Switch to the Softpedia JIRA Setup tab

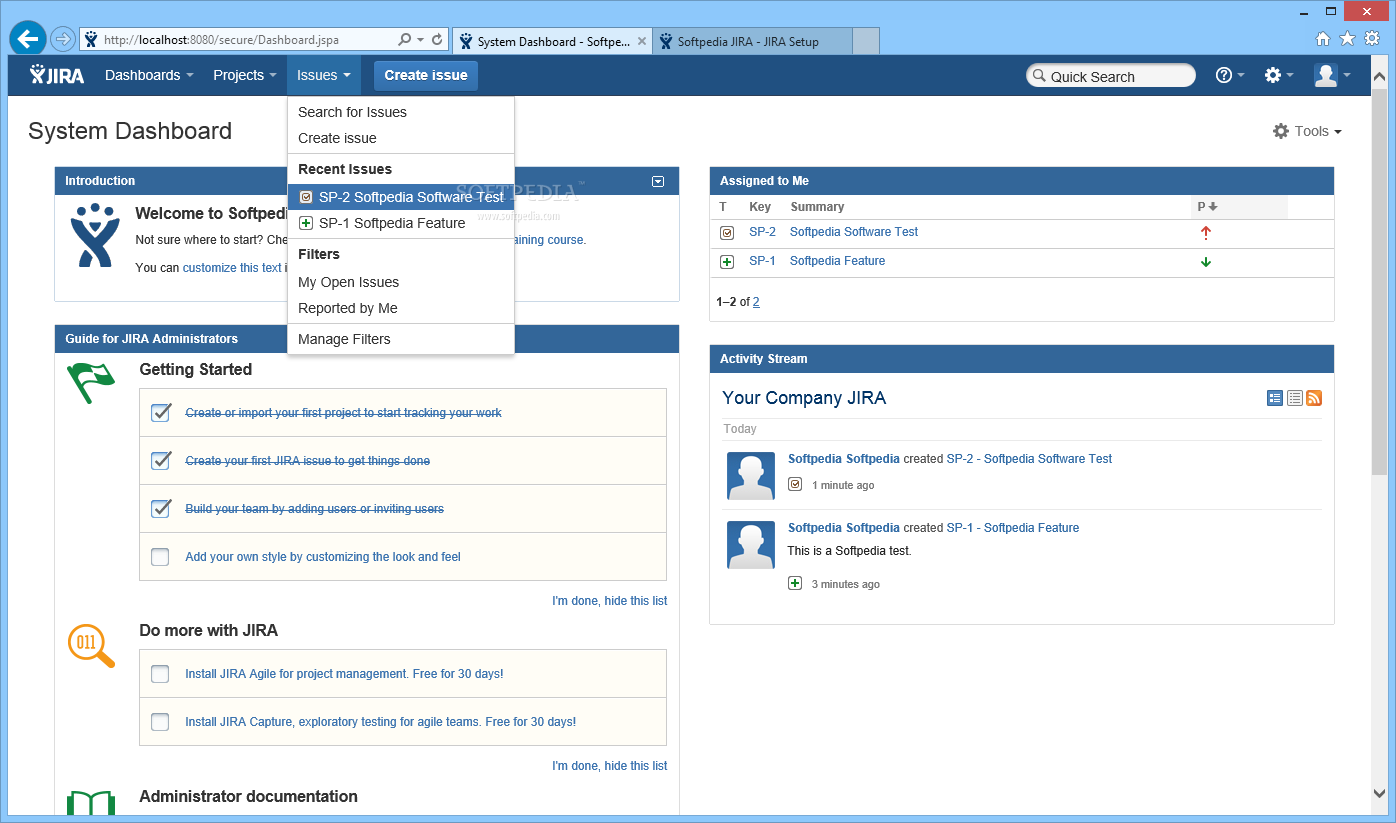[752, 41]
